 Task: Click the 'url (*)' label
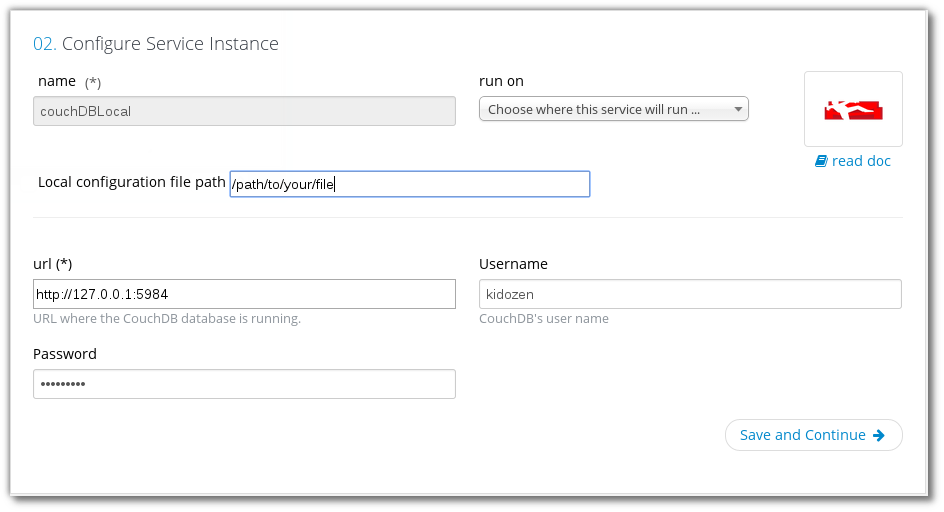pos(53,264)
